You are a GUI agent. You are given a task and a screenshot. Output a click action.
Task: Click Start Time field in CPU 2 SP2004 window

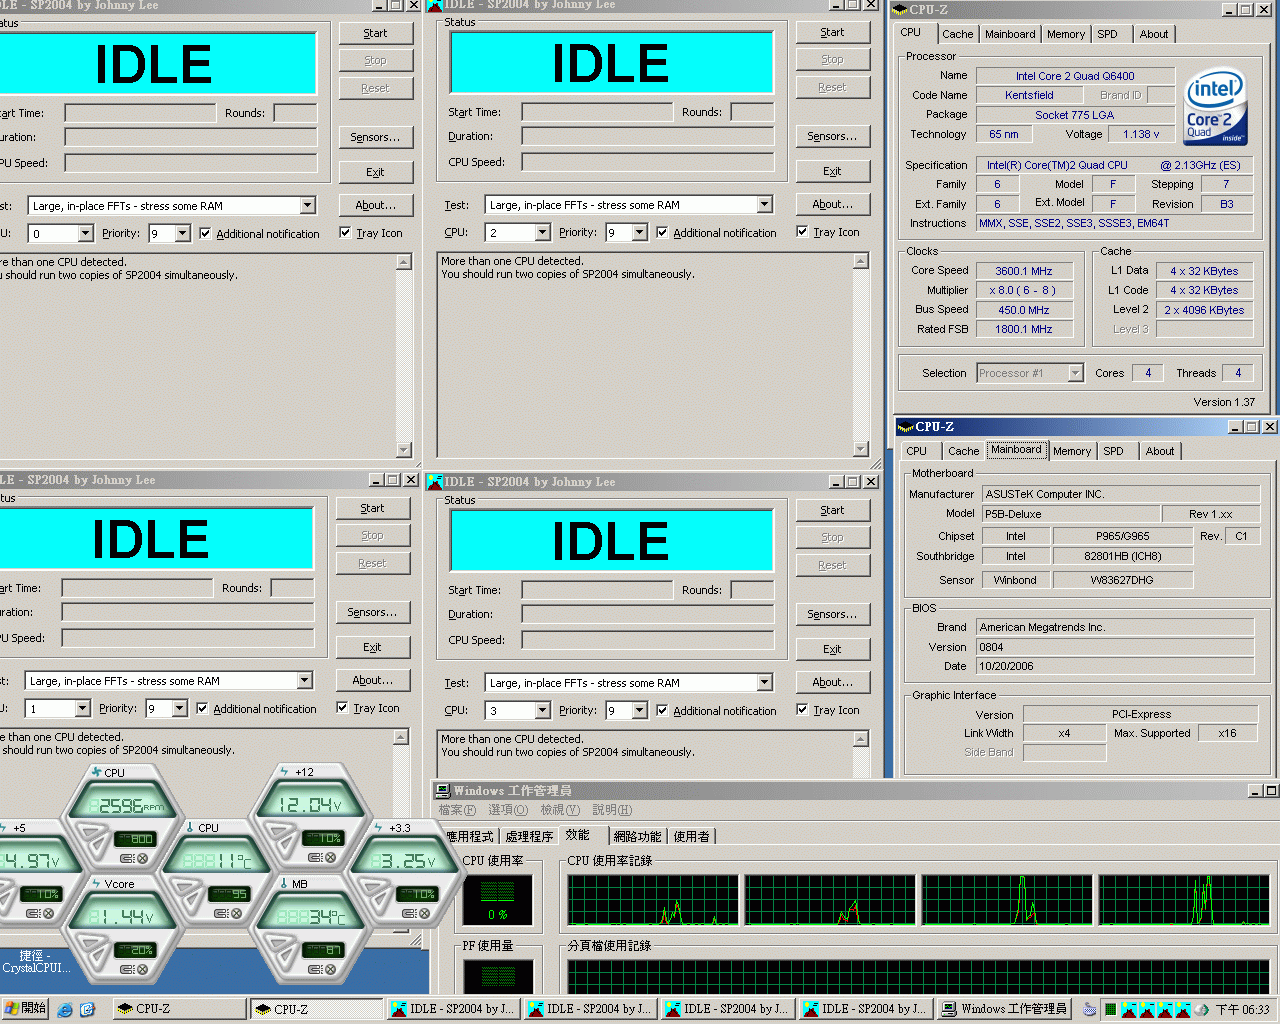point(597,112)
